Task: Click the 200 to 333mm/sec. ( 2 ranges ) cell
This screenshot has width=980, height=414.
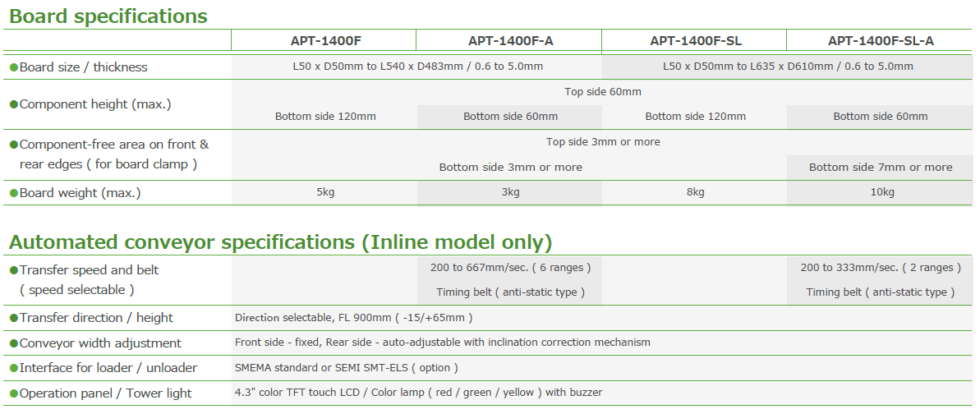Action: pos(880,268)
